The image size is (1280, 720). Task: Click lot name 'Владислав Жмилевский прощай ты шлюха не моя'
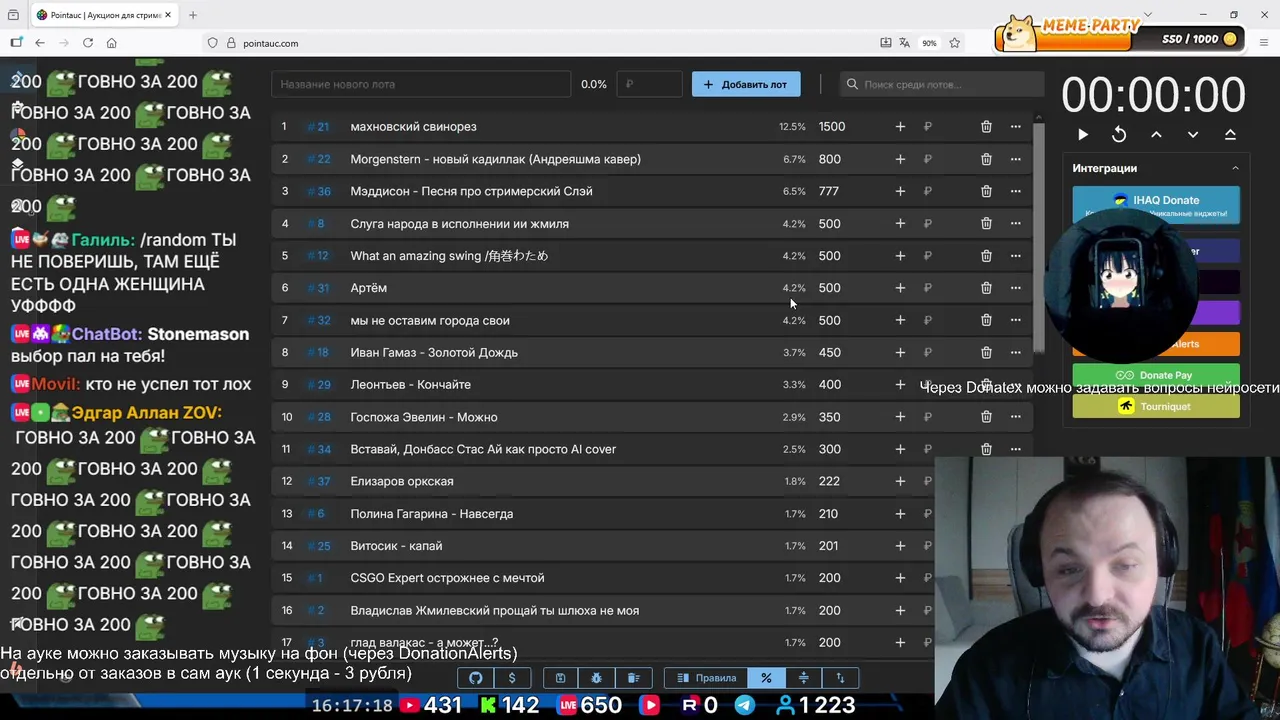pyautogui.click(x=494, y=610)
